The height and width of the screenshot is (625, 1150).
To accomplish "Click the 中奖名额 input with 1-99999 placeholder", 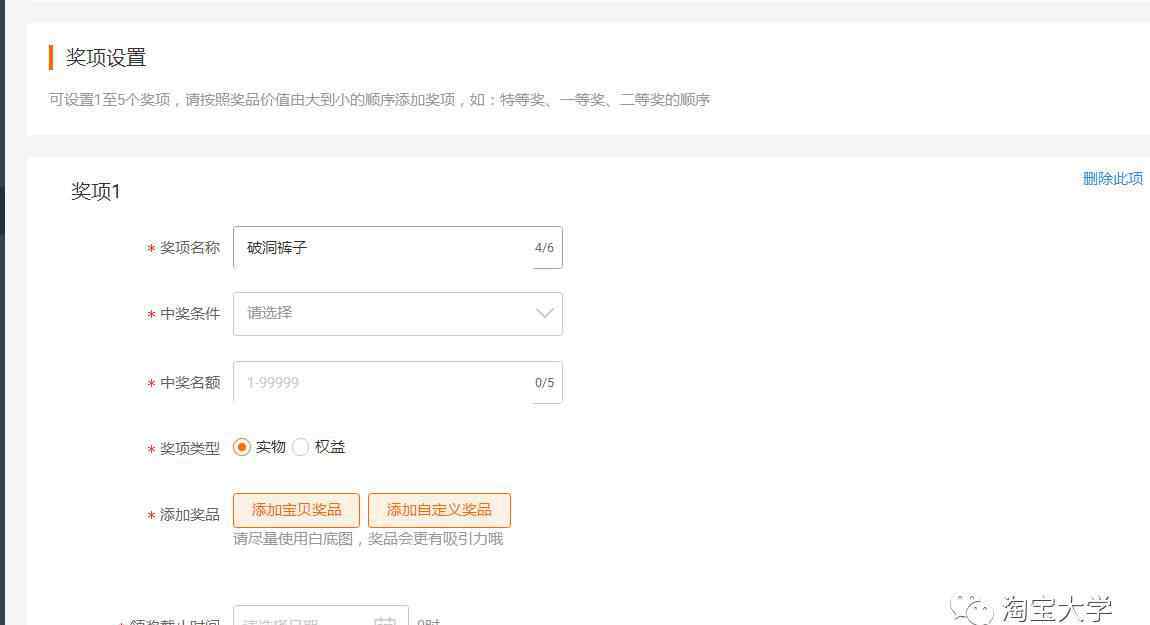I will [380, 382].
